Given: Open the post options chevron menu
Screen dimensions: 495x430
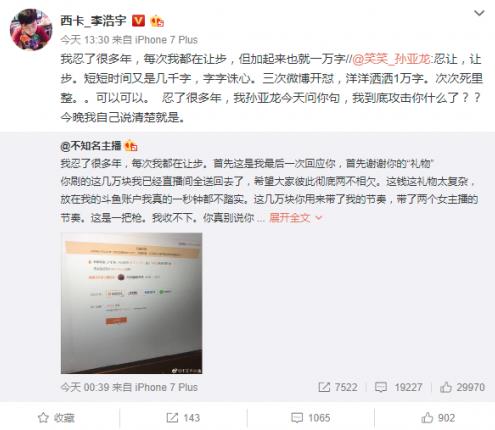Looking at the screenshot, I should point(479,14).
